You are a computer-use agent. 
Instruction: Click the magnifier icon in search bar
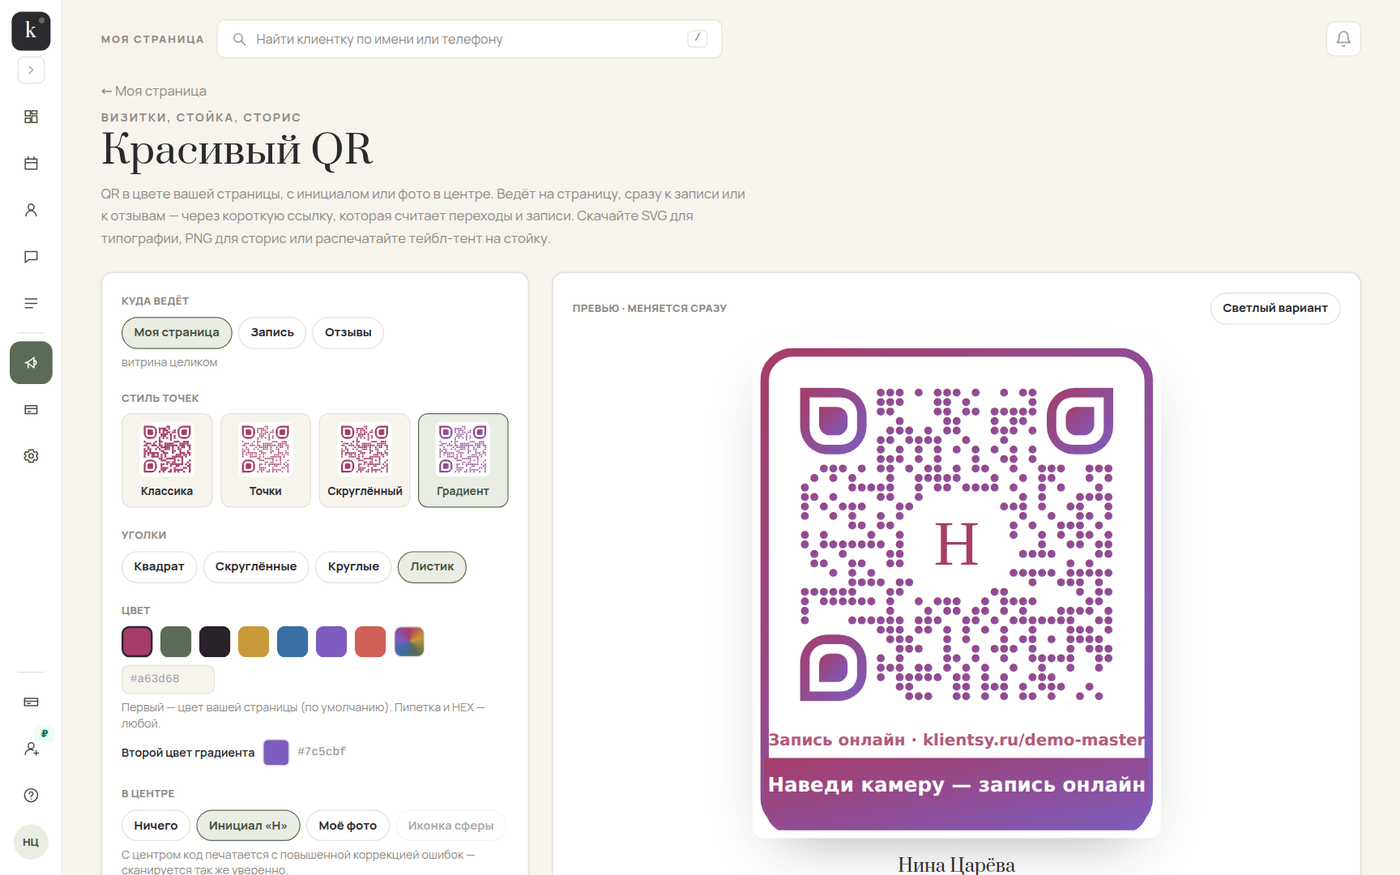click(x=239, y=39)
